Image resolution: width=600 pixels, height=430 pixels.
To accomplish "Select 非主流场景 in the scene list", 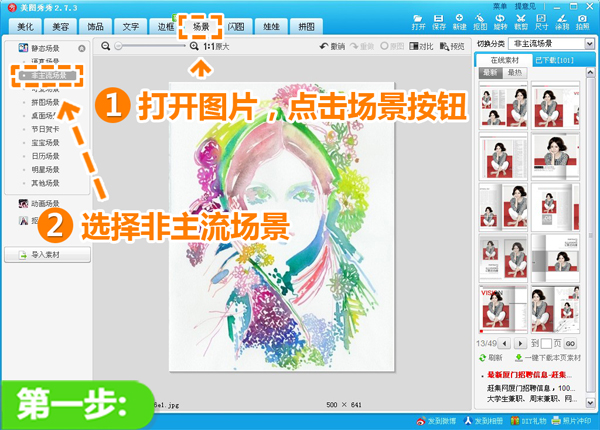I will coord(47,75).
